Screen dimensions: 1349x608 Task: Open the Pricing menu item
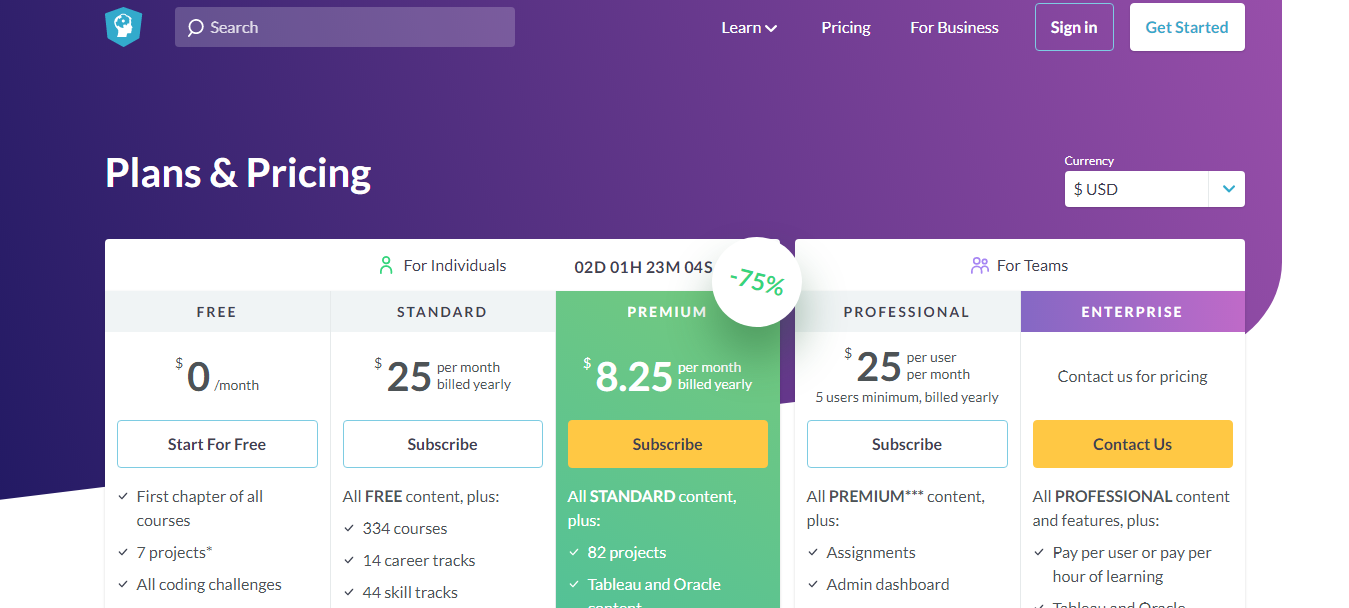click(x=846, y=28)
